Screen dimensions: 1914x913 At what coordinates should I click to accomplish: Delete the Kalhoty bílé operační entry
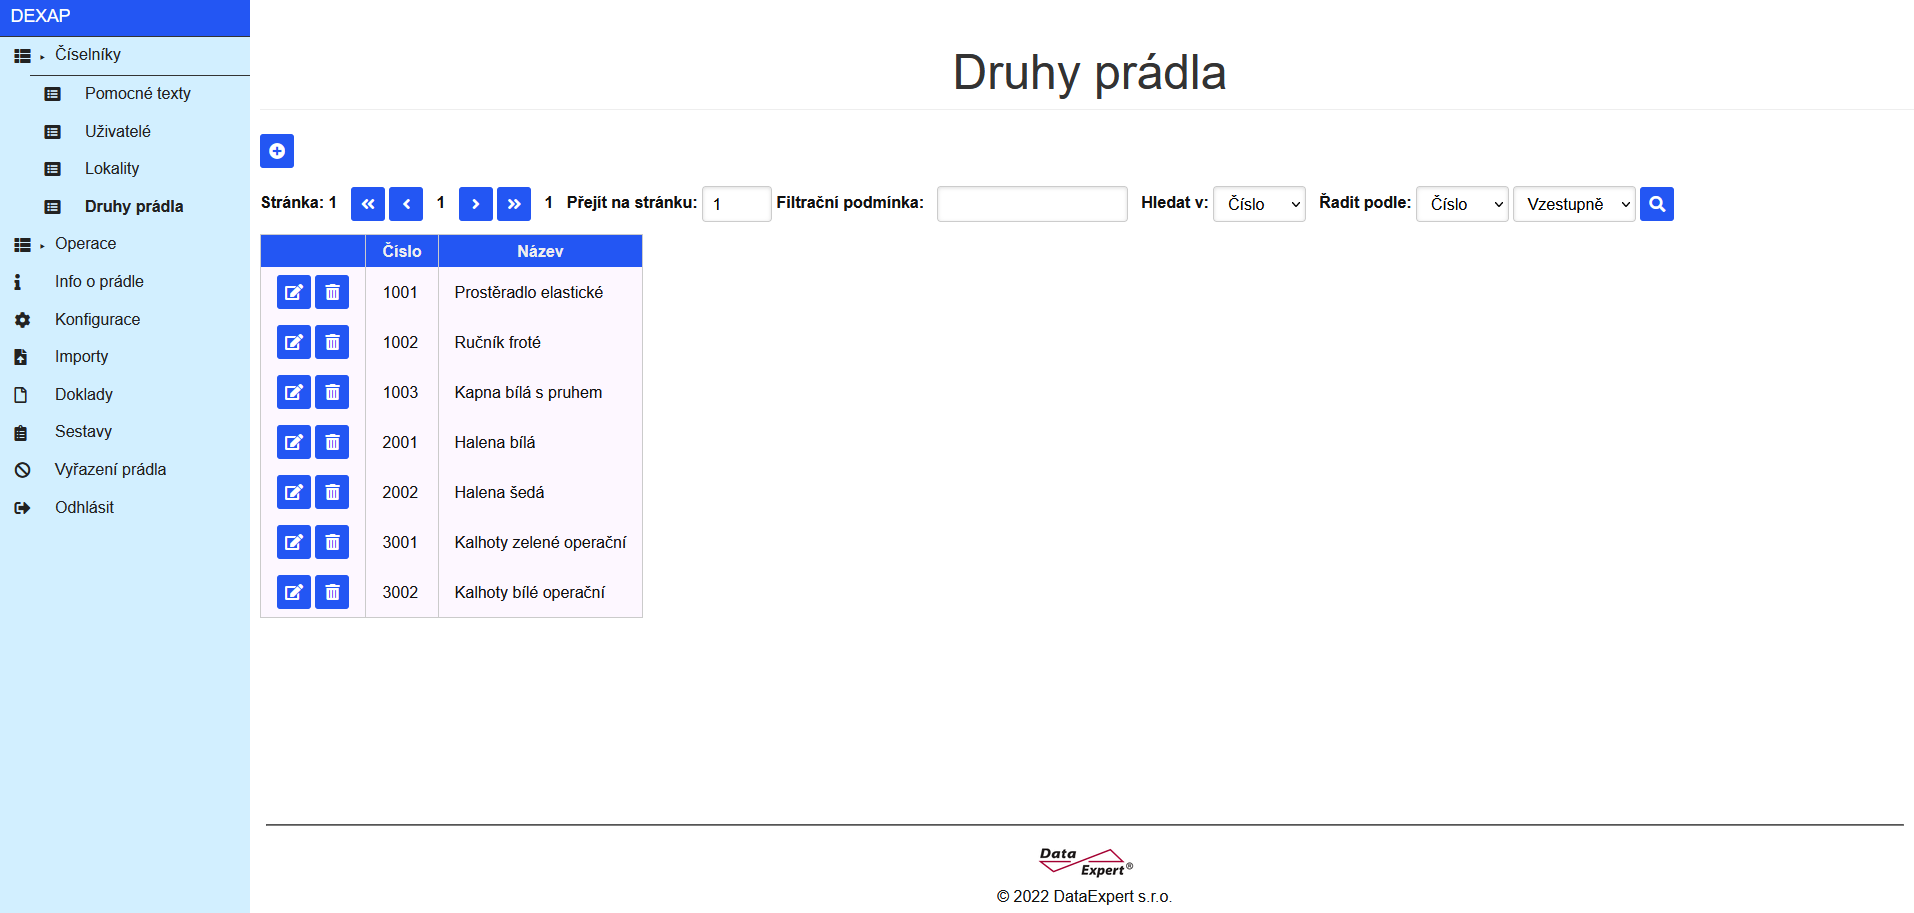pyautogui.click(x=332, y=592)
